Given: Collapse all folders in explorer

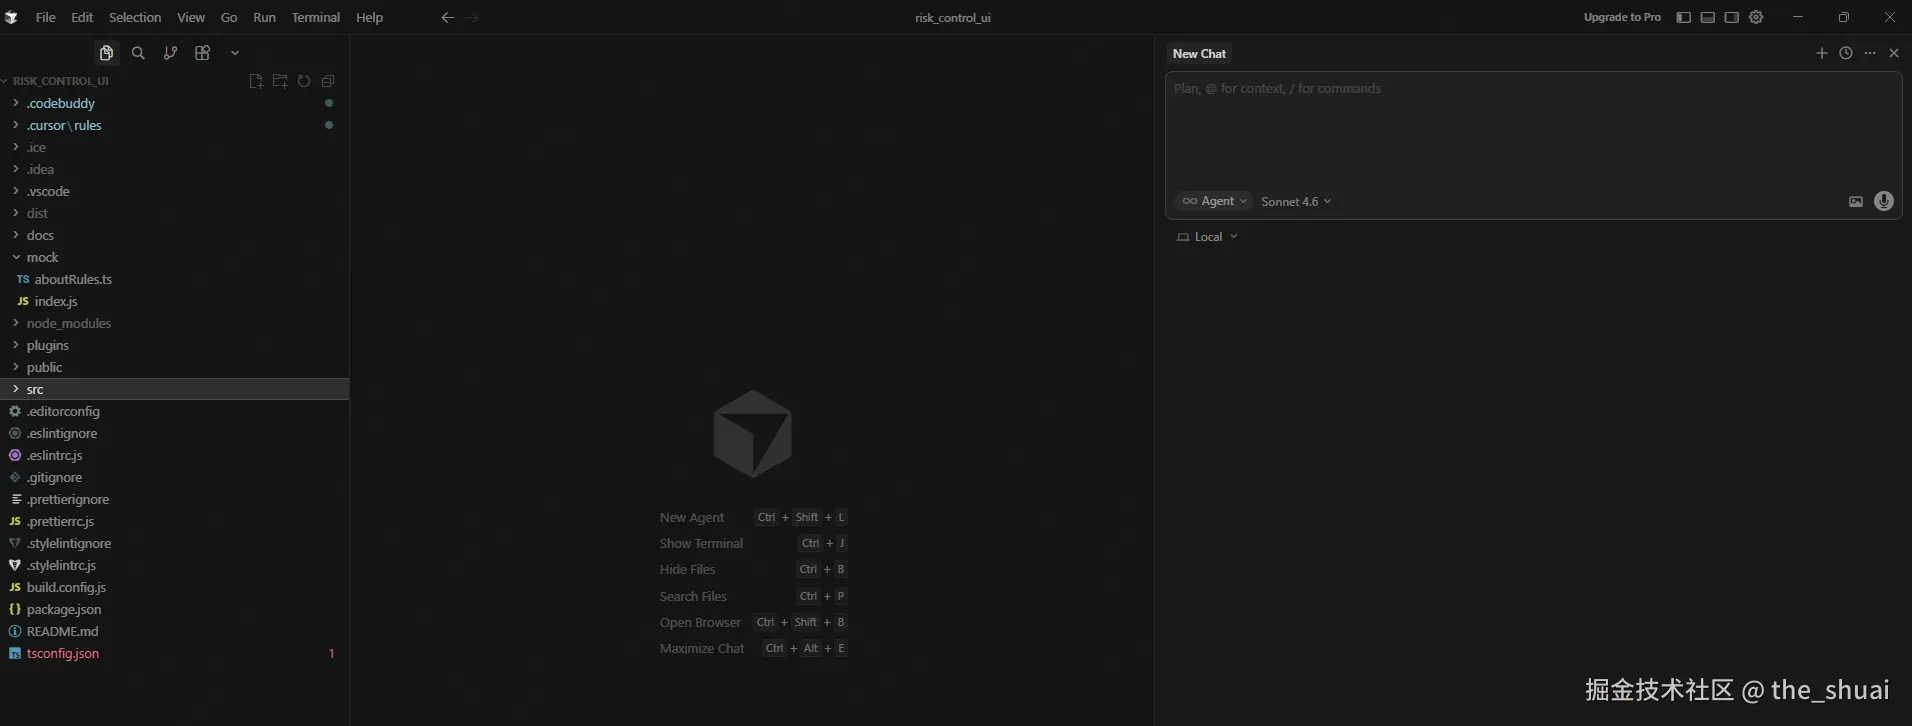Looking at the screenshot, I should click(x=328, y=81).
